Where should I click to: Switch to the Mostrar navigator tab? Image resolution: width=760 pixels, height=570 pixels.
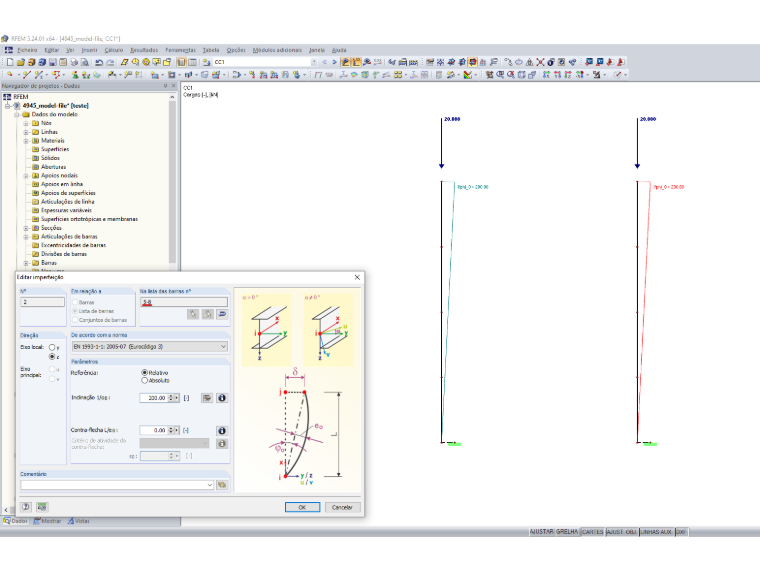pos(48,521)
